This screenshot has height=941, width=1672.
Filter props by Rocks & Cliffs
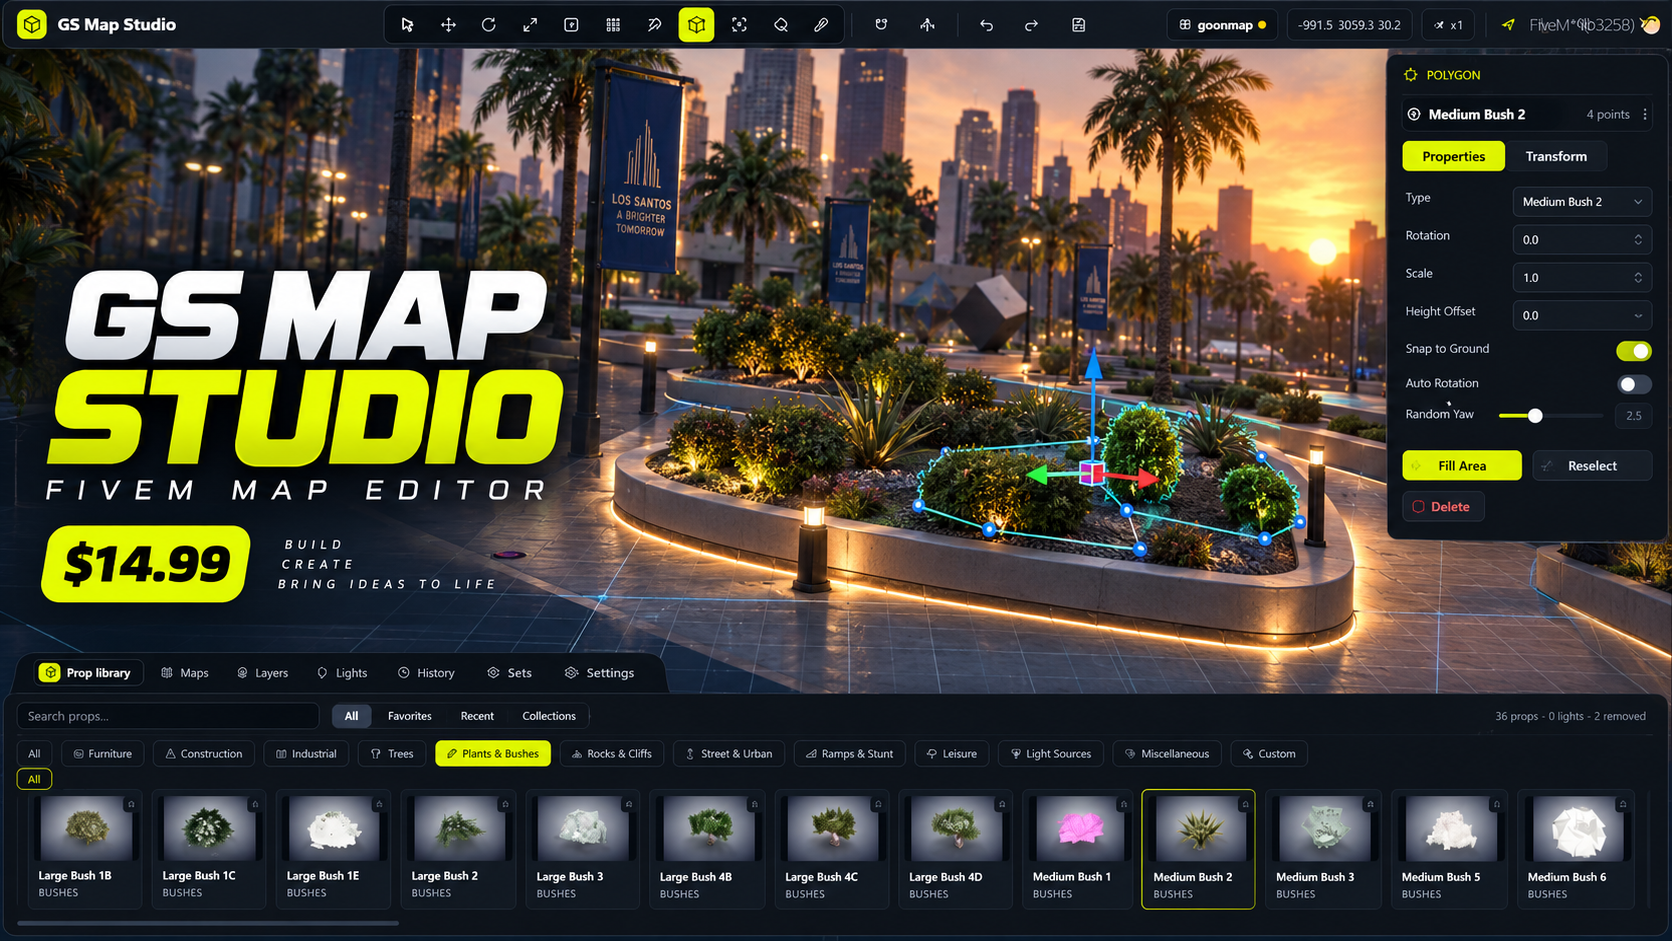click(611, 753)
